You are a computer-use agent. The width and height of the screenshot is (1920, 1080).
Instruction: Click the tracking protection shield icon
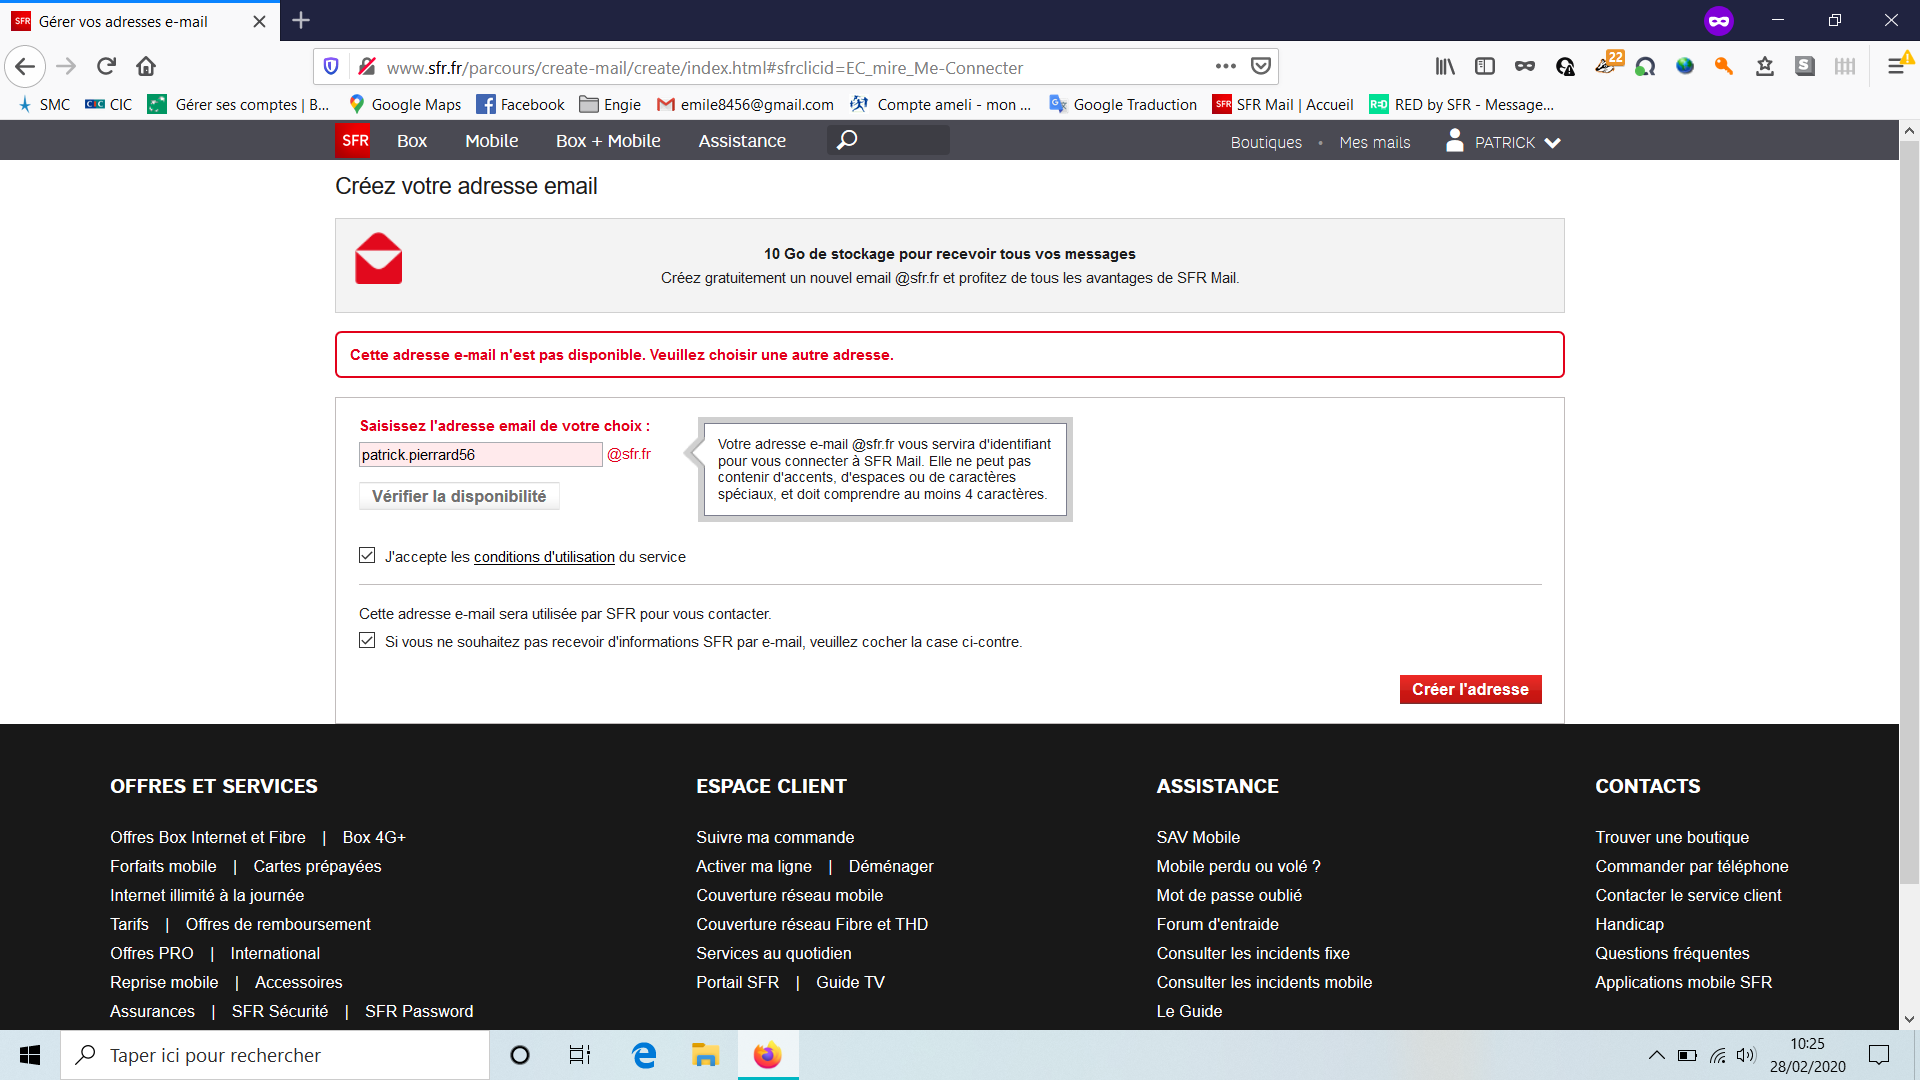pyautogui.click(x=331, y=67)
